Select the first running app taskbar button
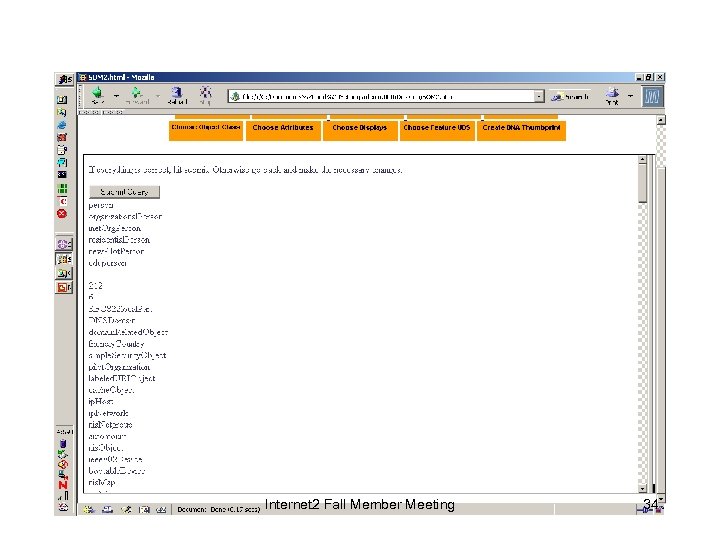The height and width of the screenshot is (540, 720). pyautogui.click(x=64, y=244)
